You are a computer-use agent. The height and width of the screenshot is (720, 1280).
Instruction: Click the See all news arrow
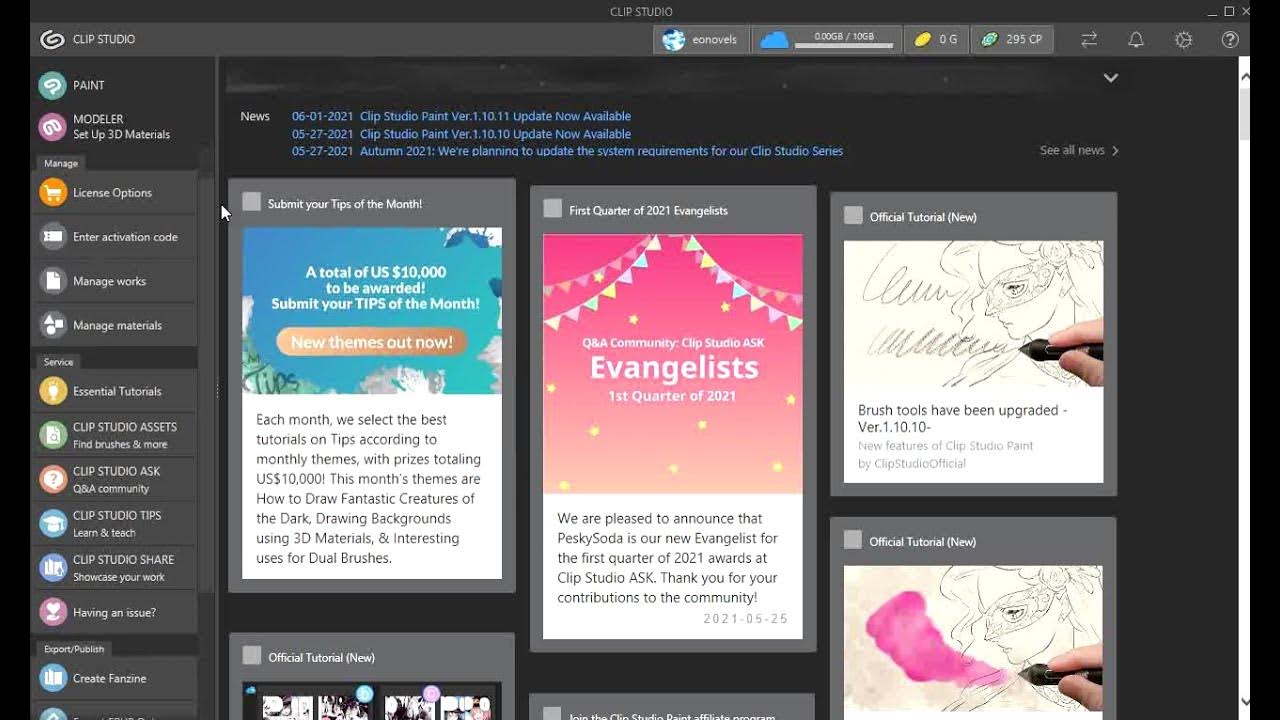[x=1115, y=151]
